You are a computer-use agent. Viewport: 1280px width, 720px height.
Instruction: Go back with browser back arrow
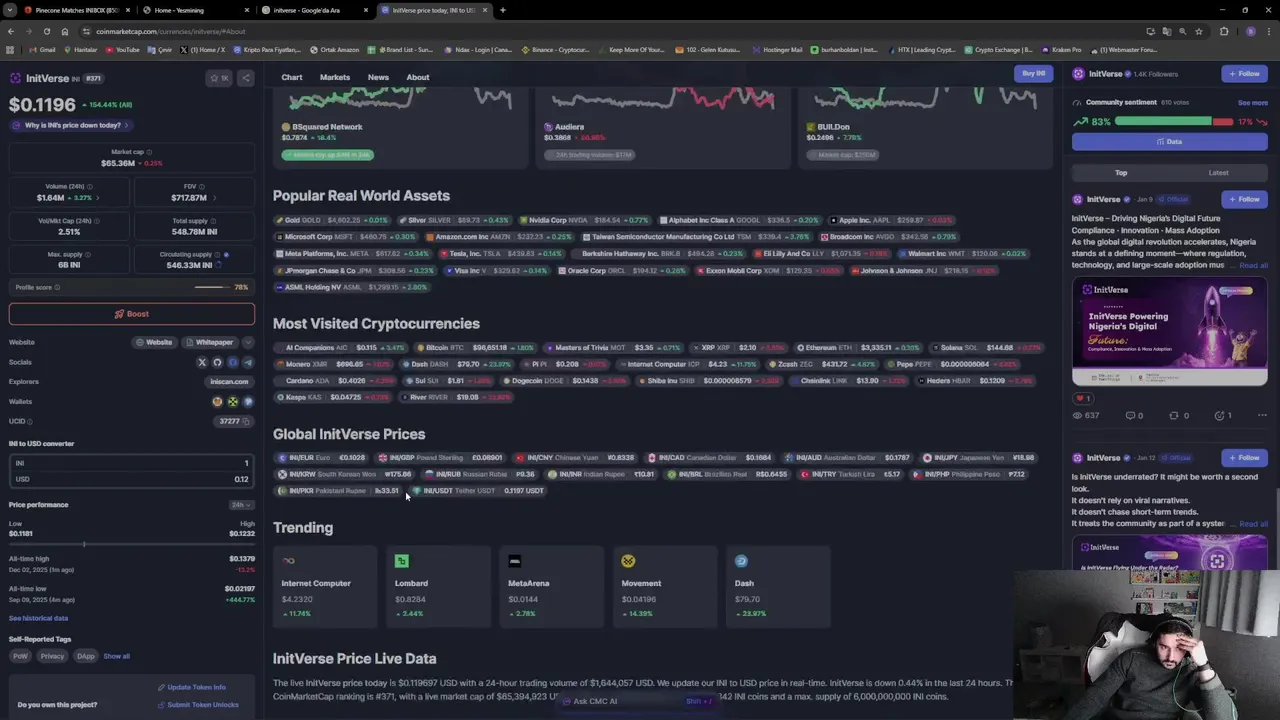11,31
